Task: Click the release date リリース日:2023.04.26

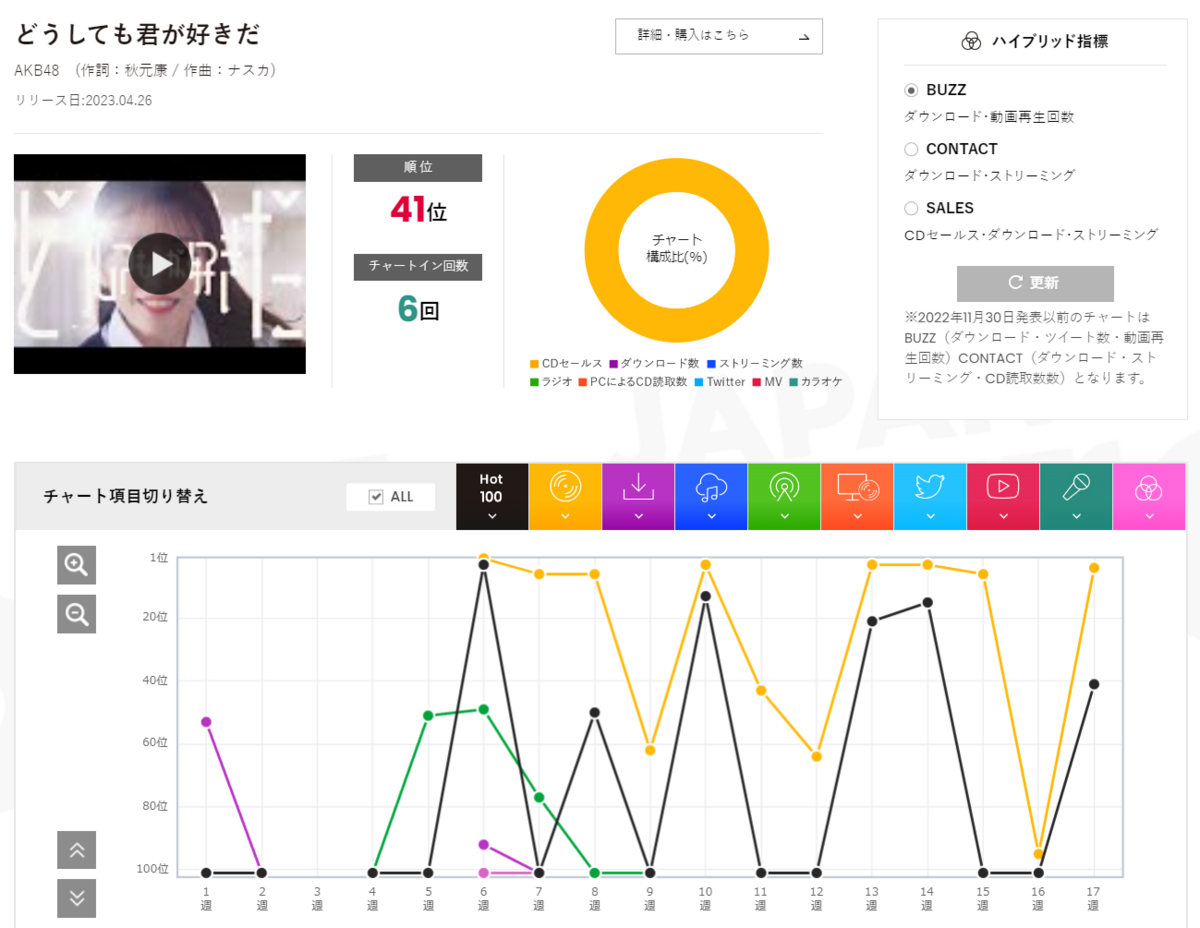Action: 83,100
